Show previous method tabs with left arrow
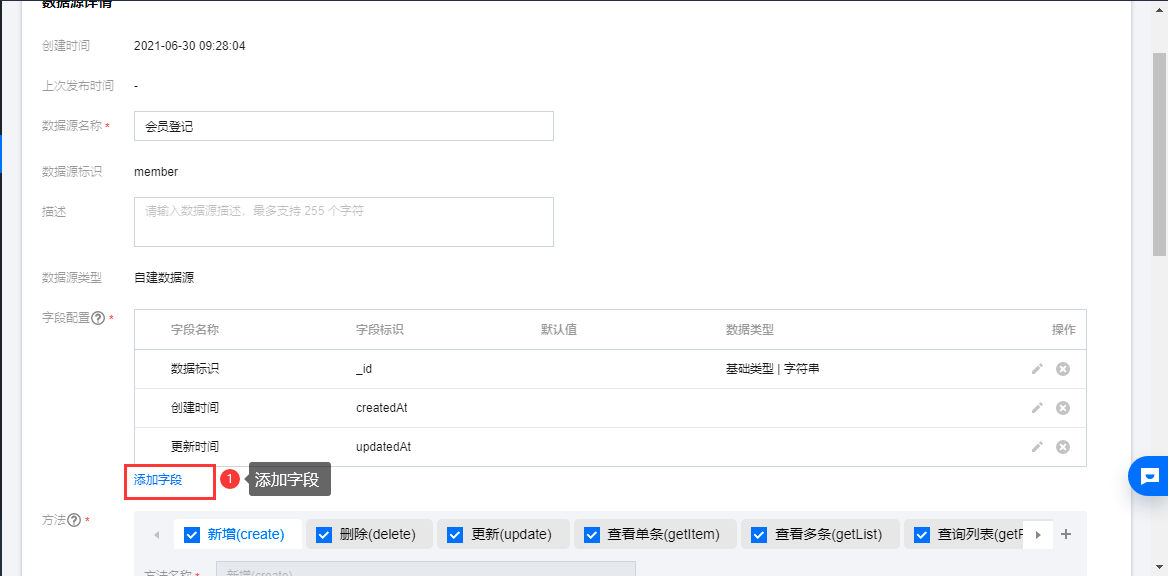The image size is (1168, 576). [x=156, y=534]
